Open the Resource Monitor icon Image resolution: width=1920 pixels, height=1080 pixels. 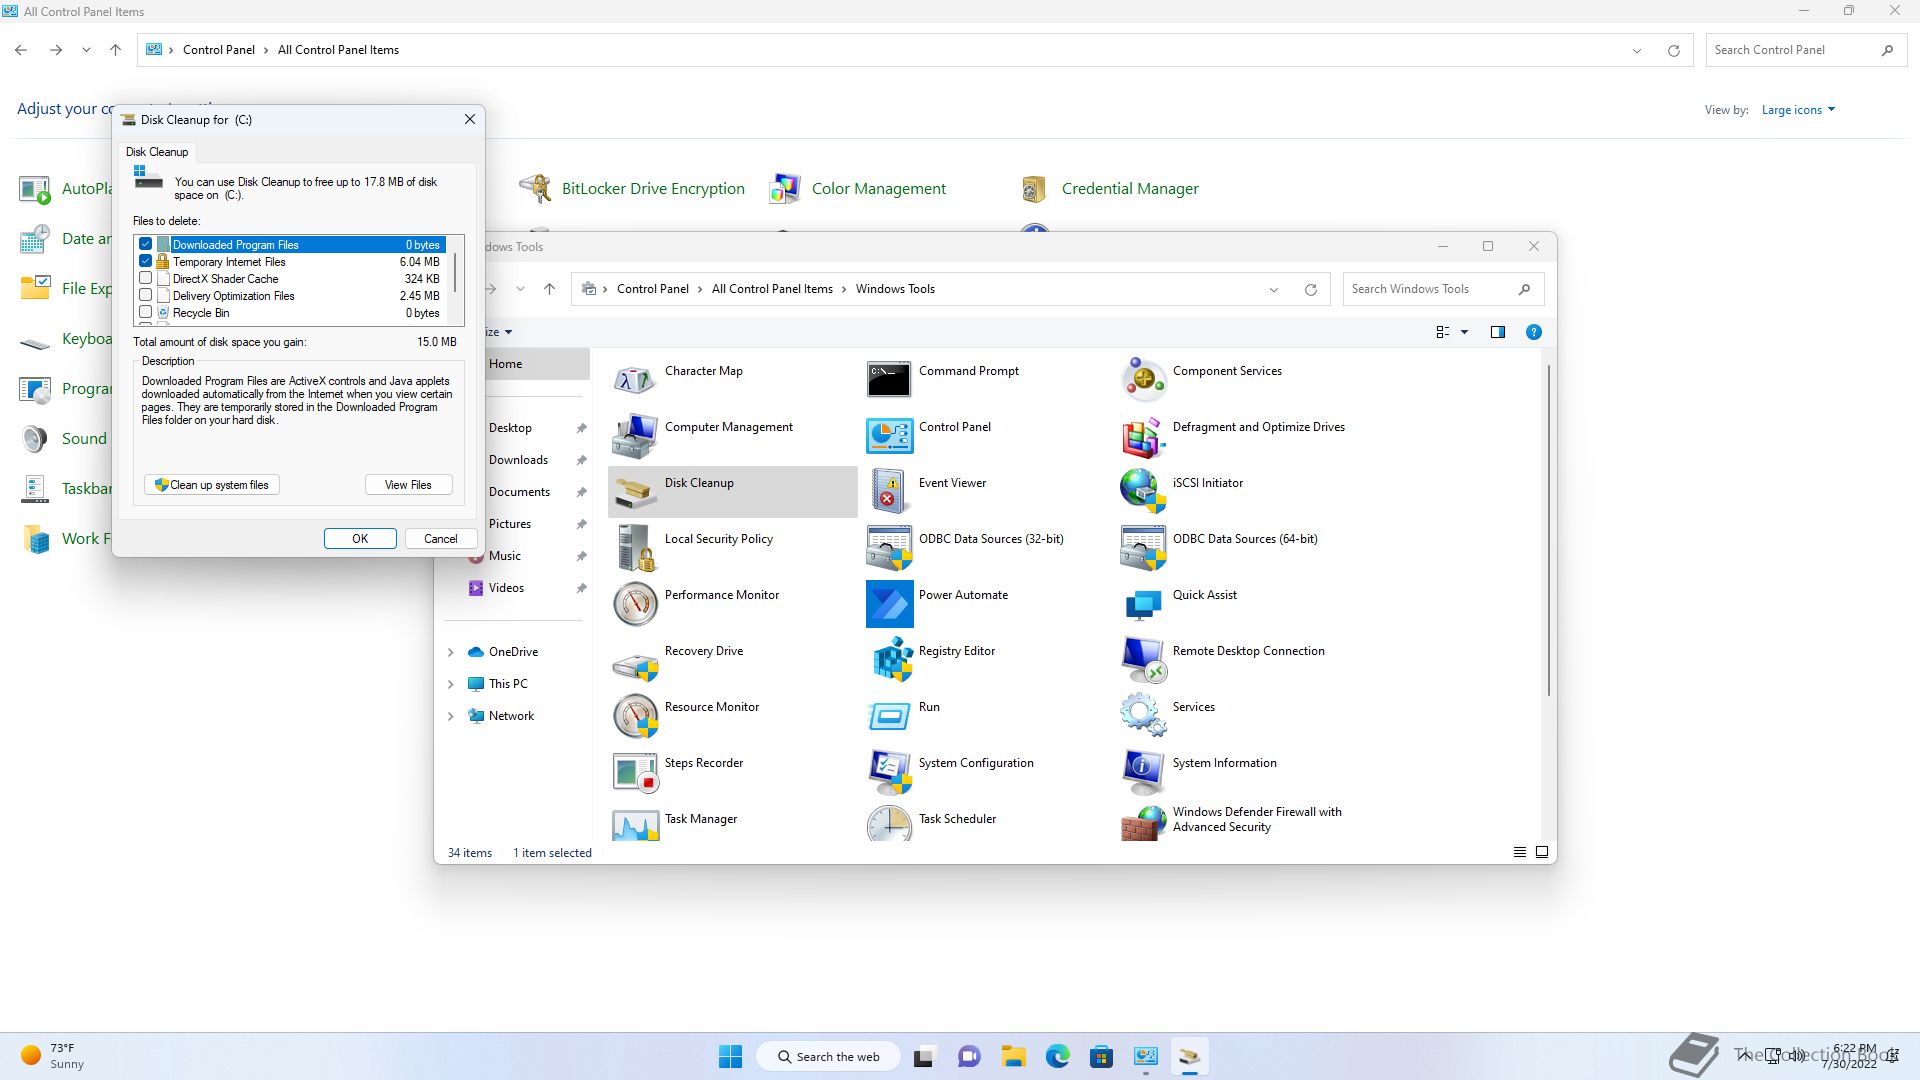tap(635, 715)
